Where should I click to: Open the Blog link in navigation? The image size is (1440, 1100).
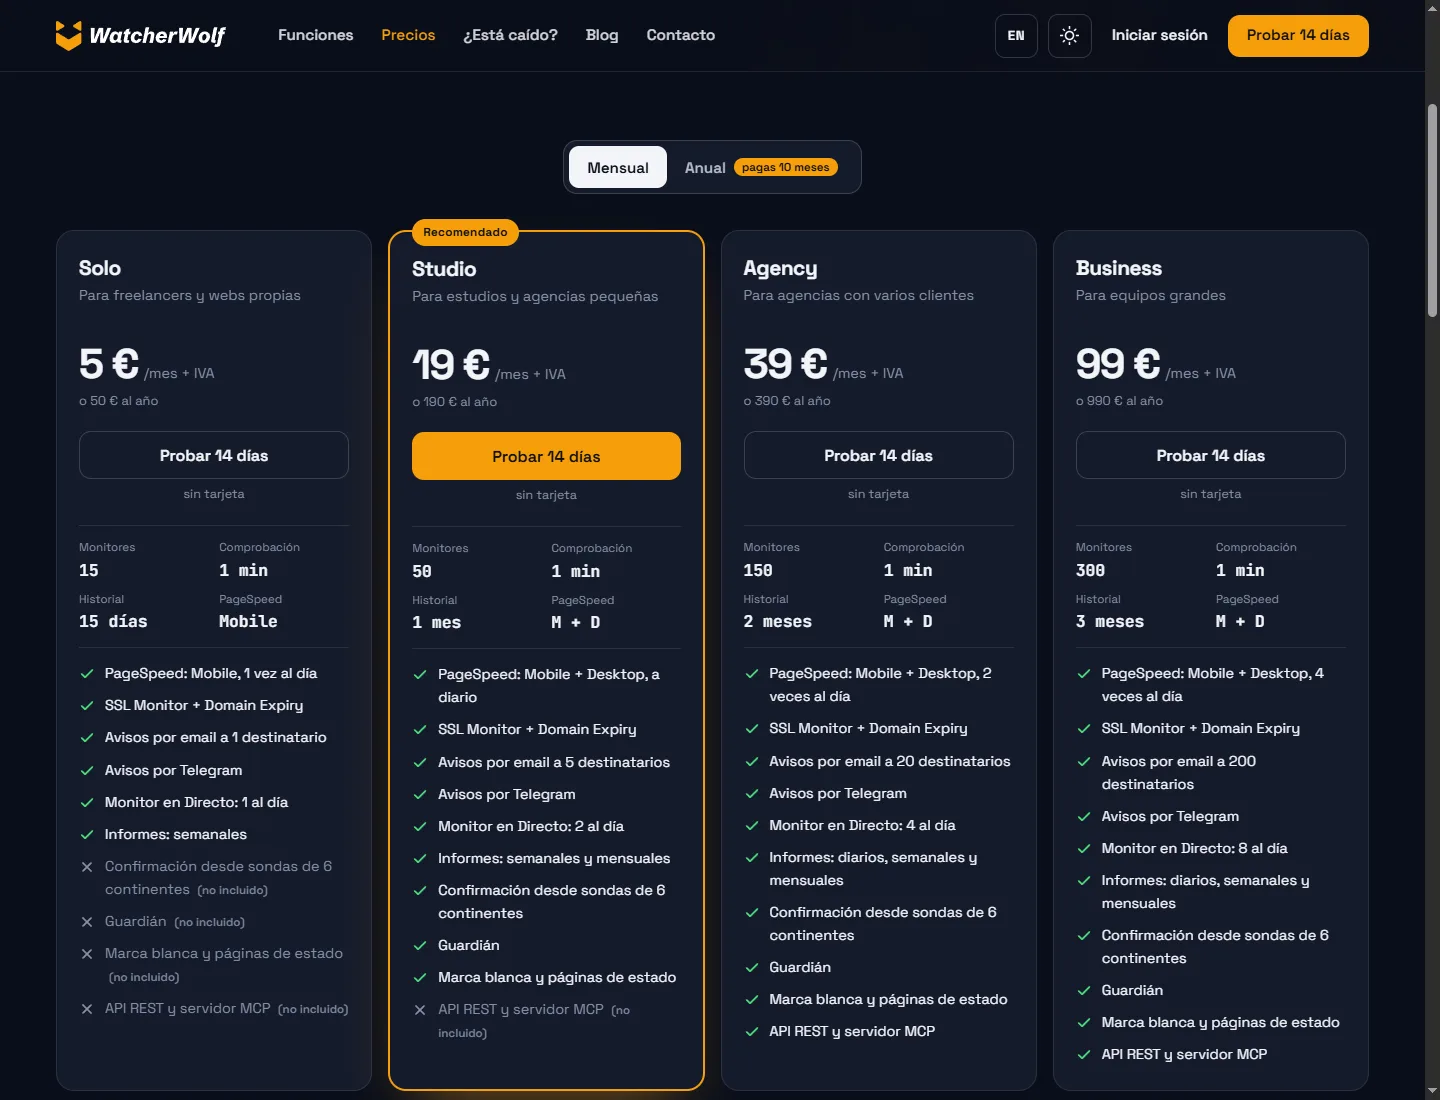pos(602,35)
